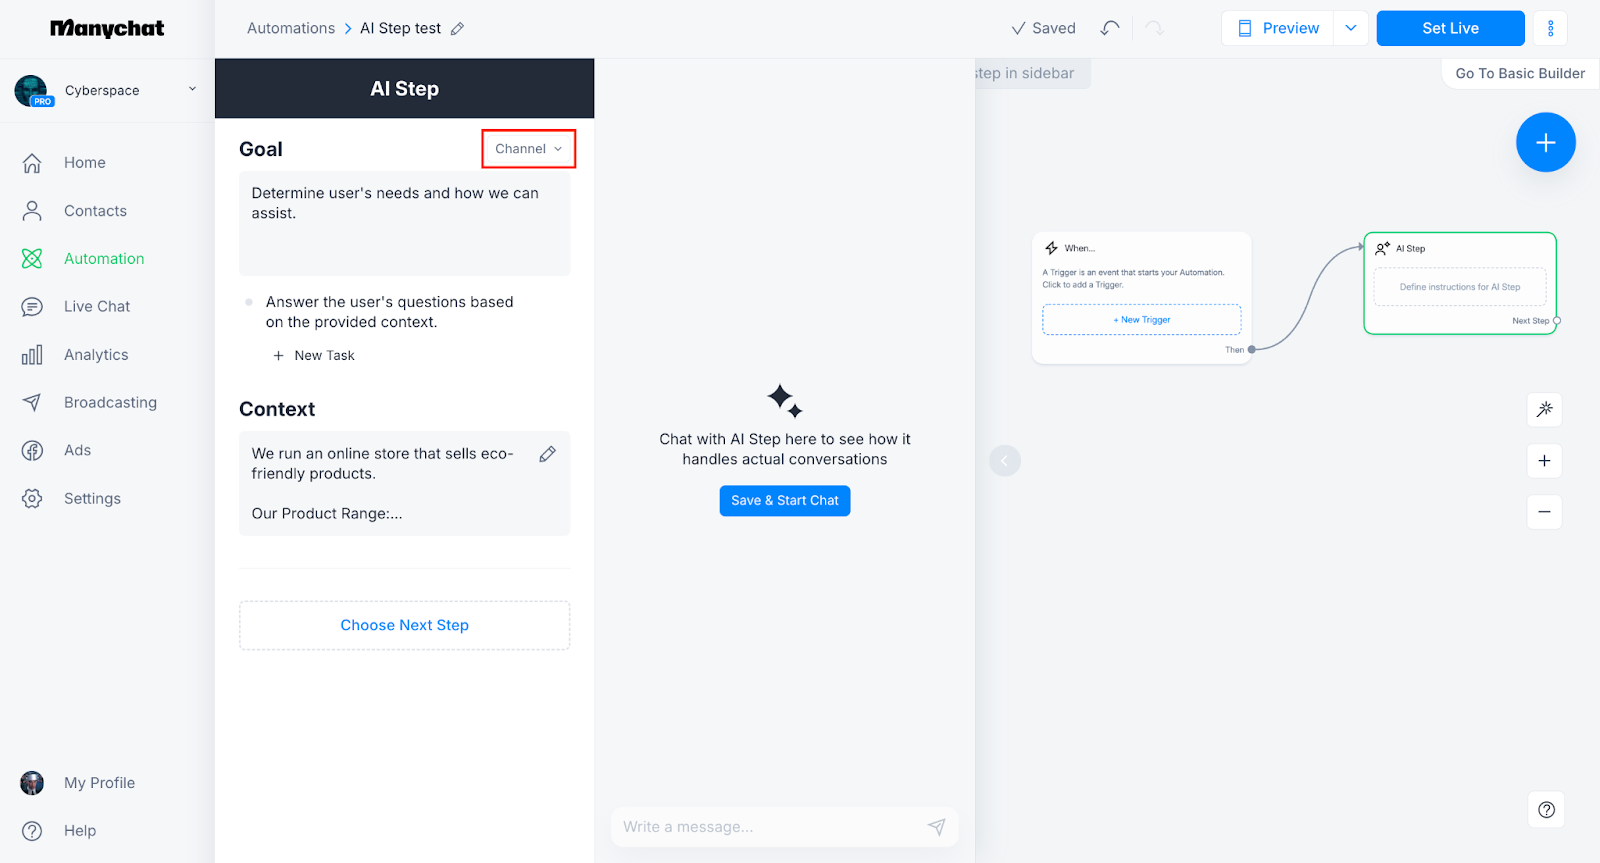Expand the Channel dropdown
The image size is (1600, 863).
(528, 149)
